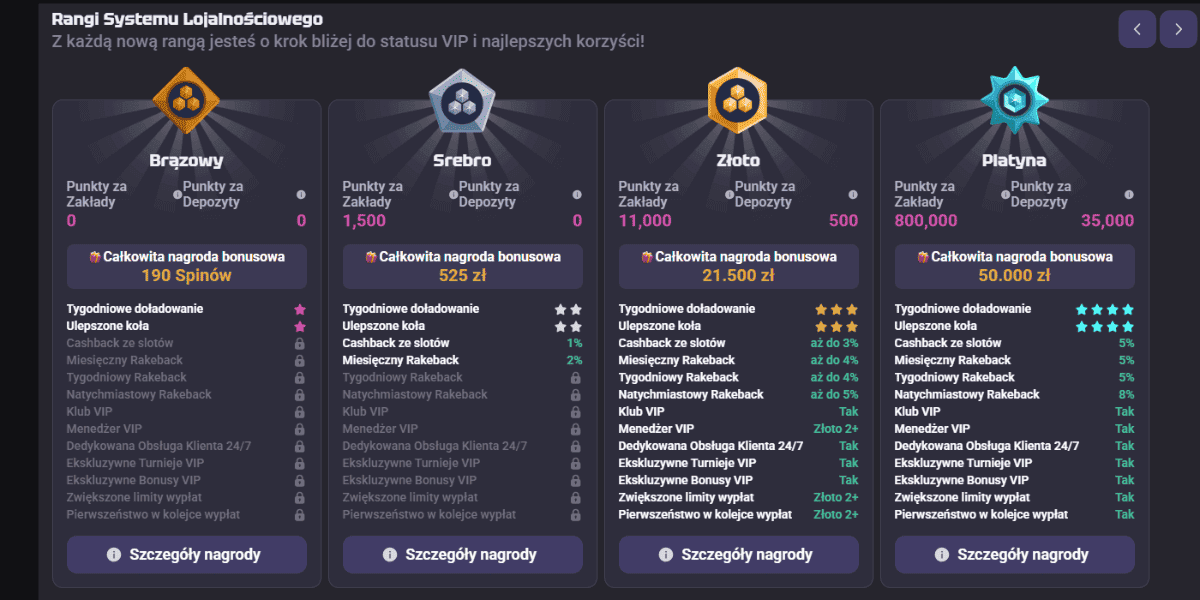The width and height of the screenshot is (1200, 600).
Task: Click info icon beside Złoto Punkty za Zakłady
Action: coord(729,195)
